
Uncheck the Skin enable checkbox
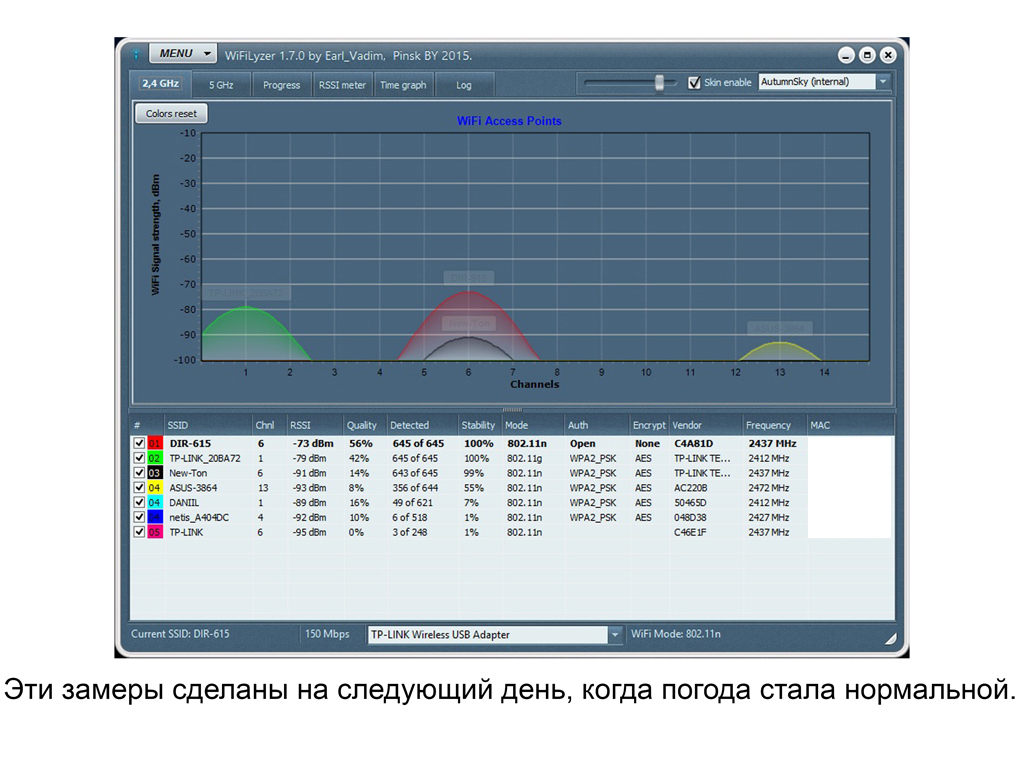click(695, 83)
